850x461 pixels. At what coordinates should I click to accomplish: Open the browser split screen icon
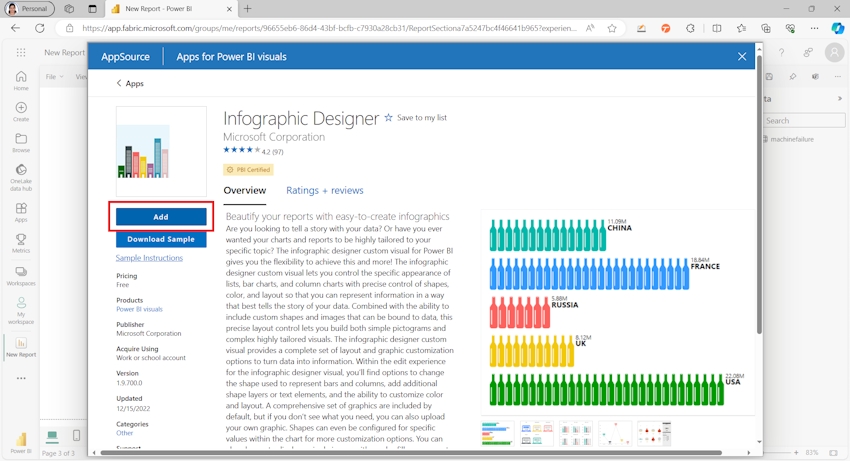[717, 28]
